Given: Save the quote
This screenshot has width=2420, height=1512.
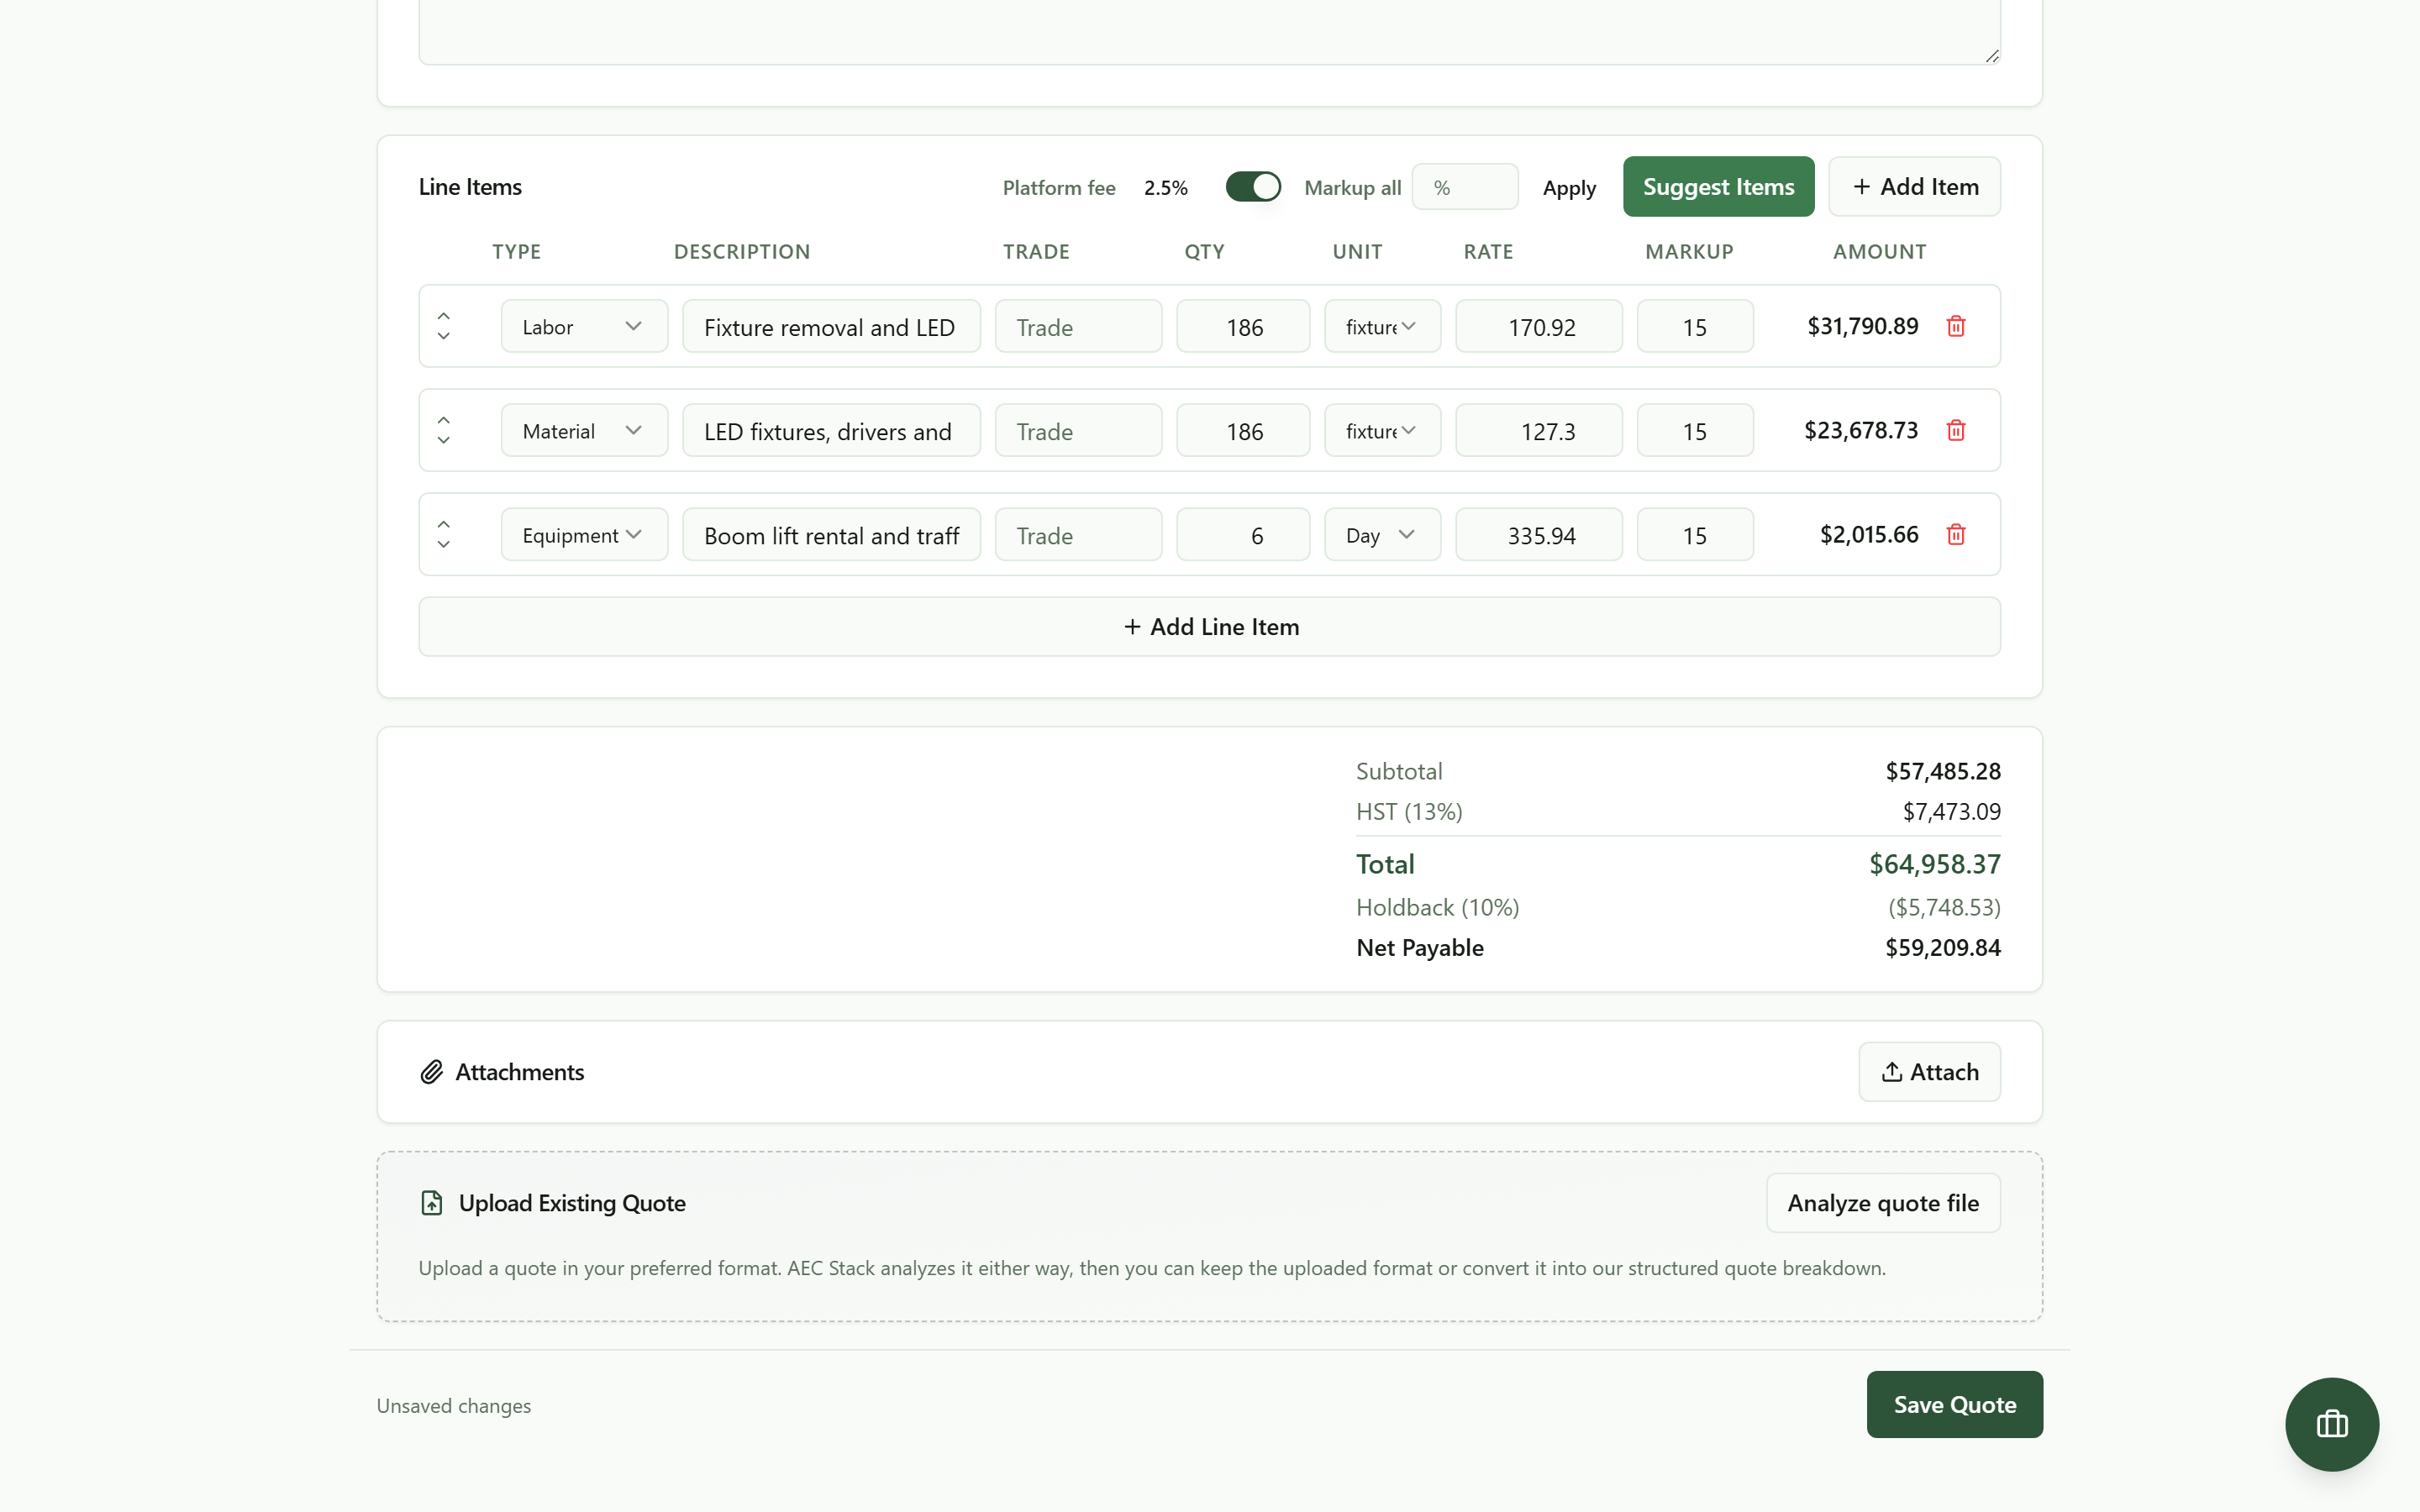Looking at the screenshot, I should click(1954, 1404).
